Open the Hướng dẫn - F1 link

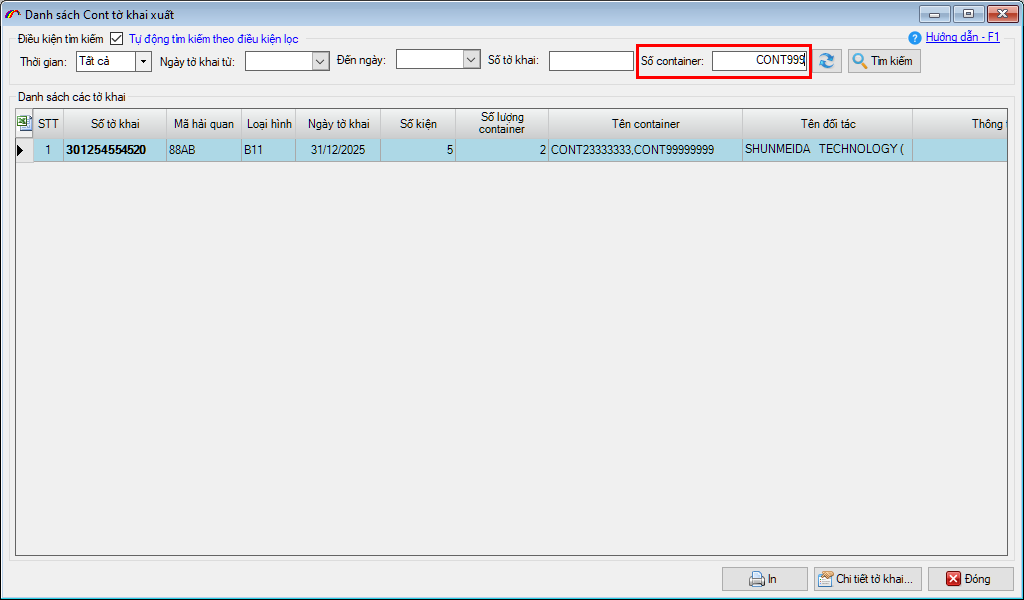pyautogui.click(x=962, y=37)
